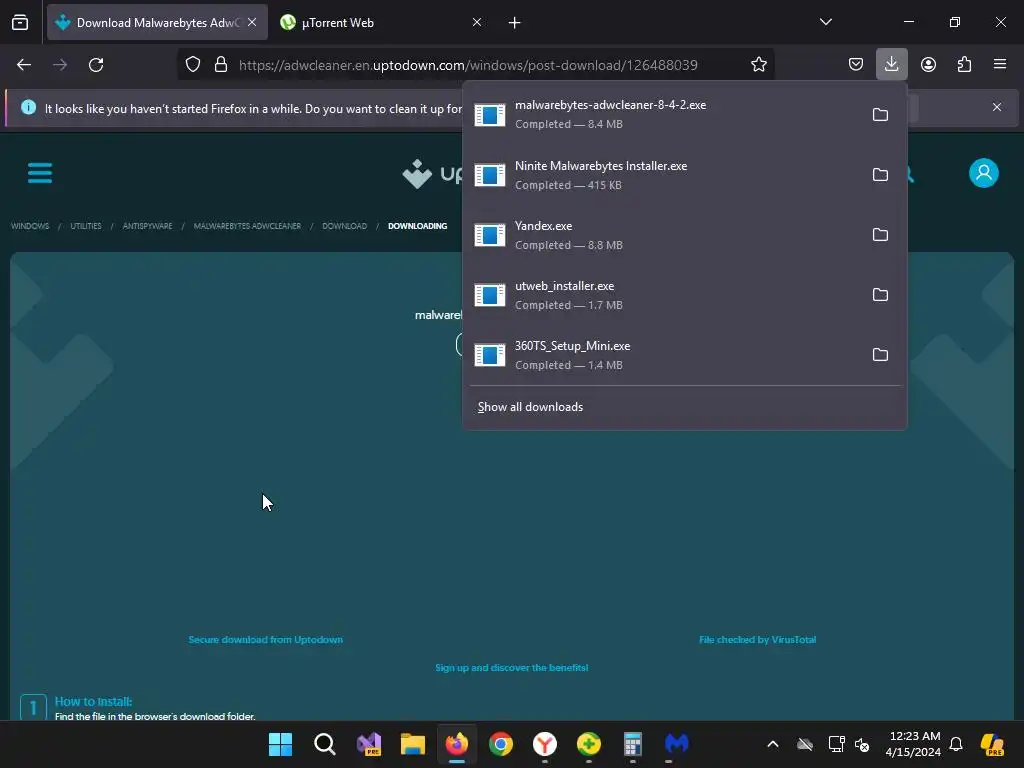Open Windows Start menu
Viewport: 1024px width, 768px height.
[x=281, y=744]
